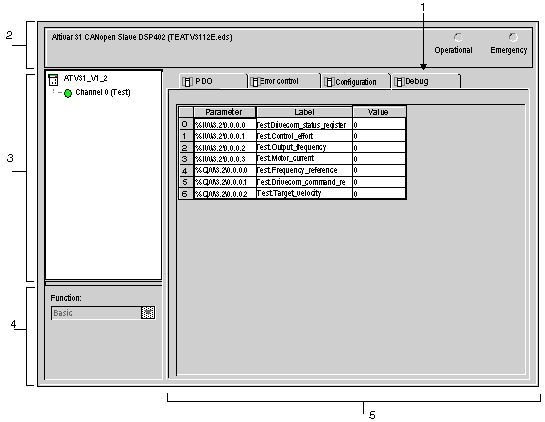
Task: Click the Parameter column header
Action: click(x=224, y=112)
